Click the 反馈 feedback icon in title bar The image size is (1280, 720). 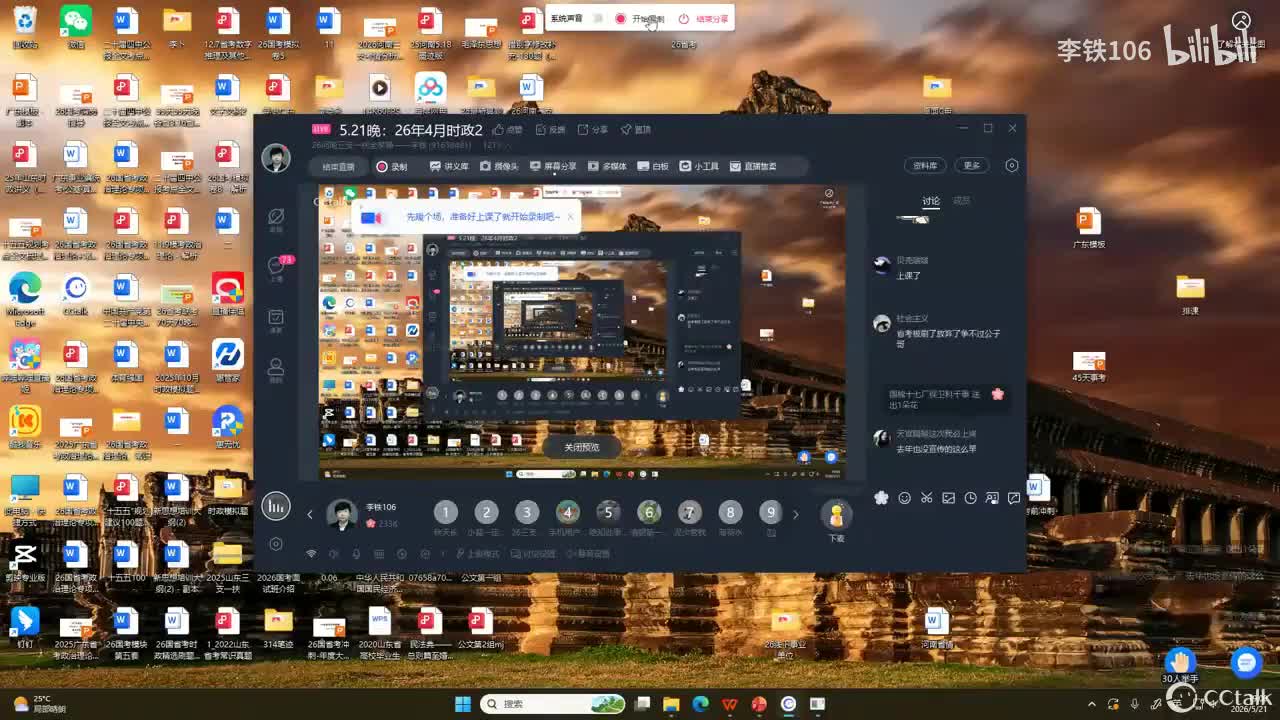(551, 130)
